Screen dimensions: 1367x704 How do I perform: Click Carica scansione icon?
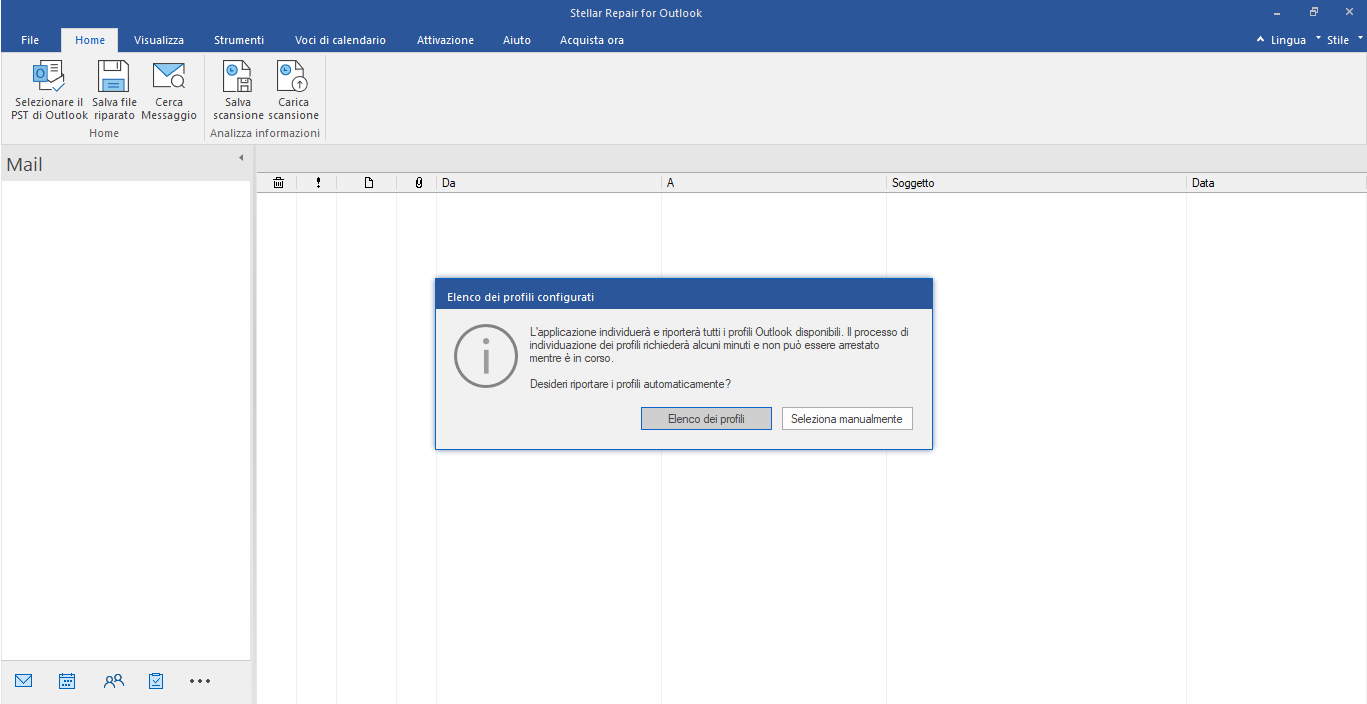[x=293, y=78]
